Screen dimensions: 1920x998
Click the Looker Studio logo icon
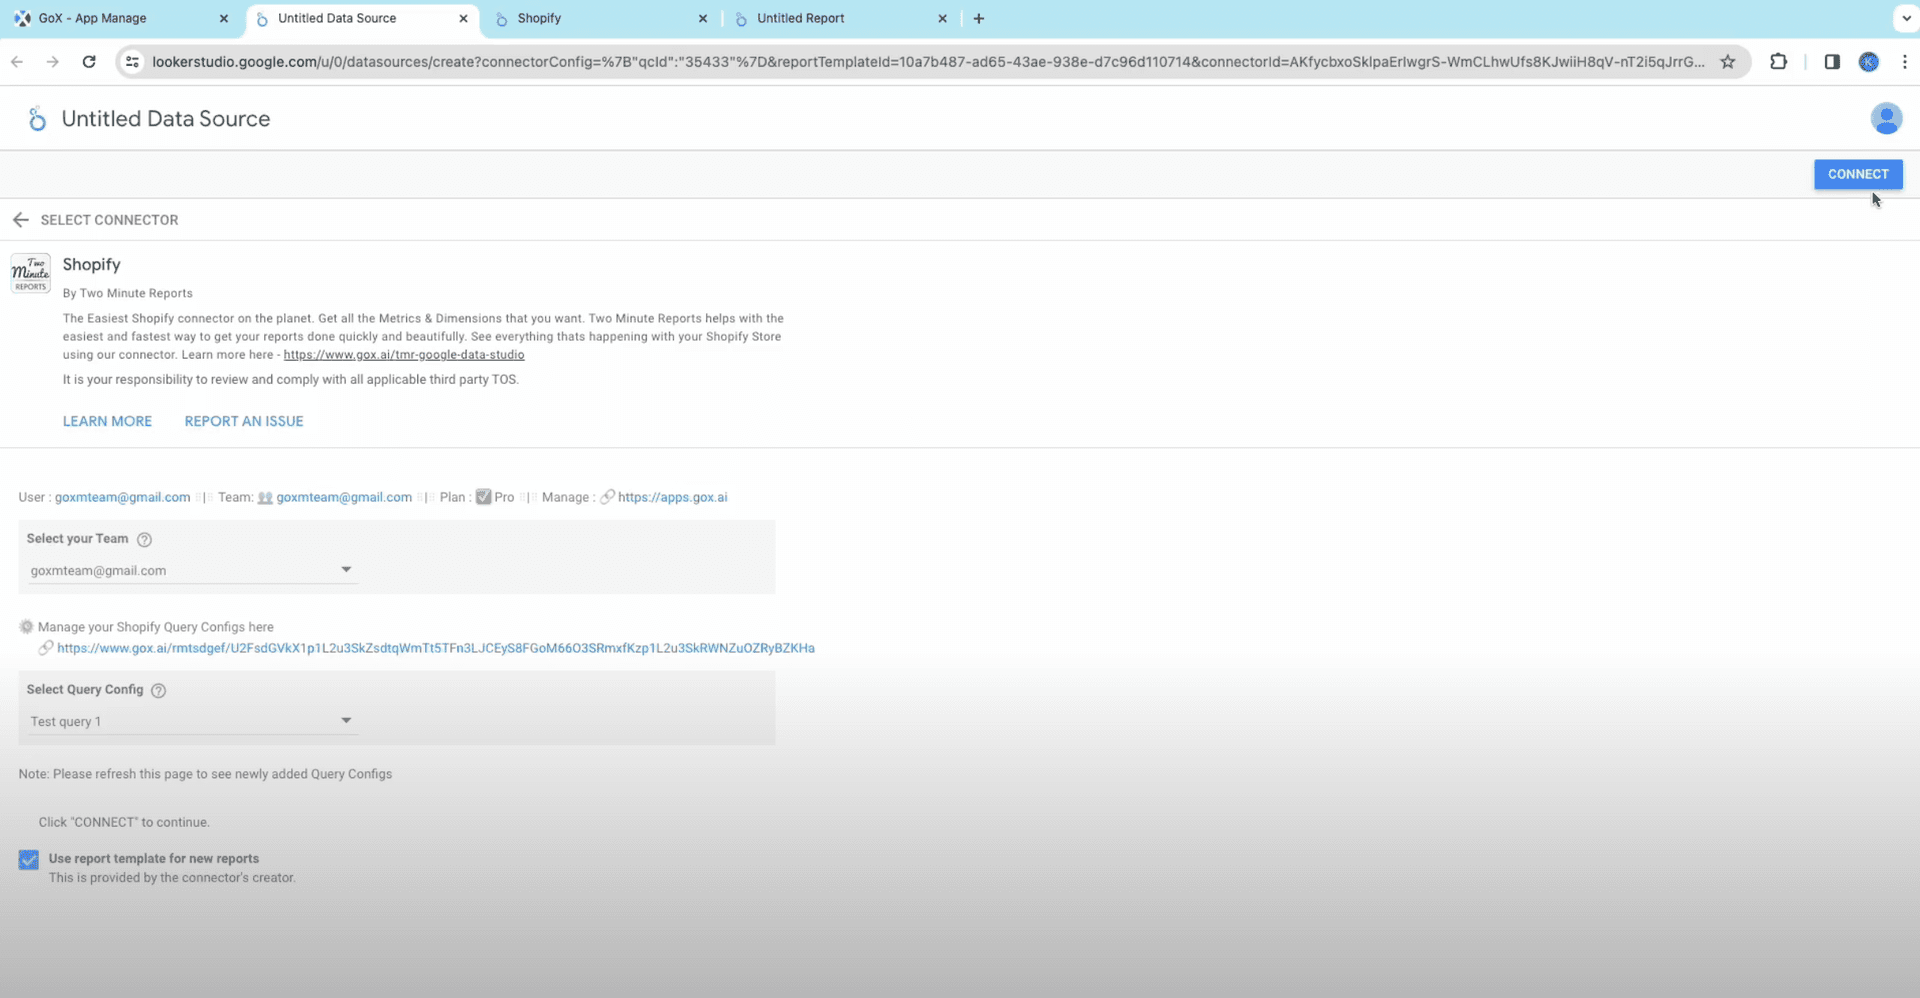(37, 119)
